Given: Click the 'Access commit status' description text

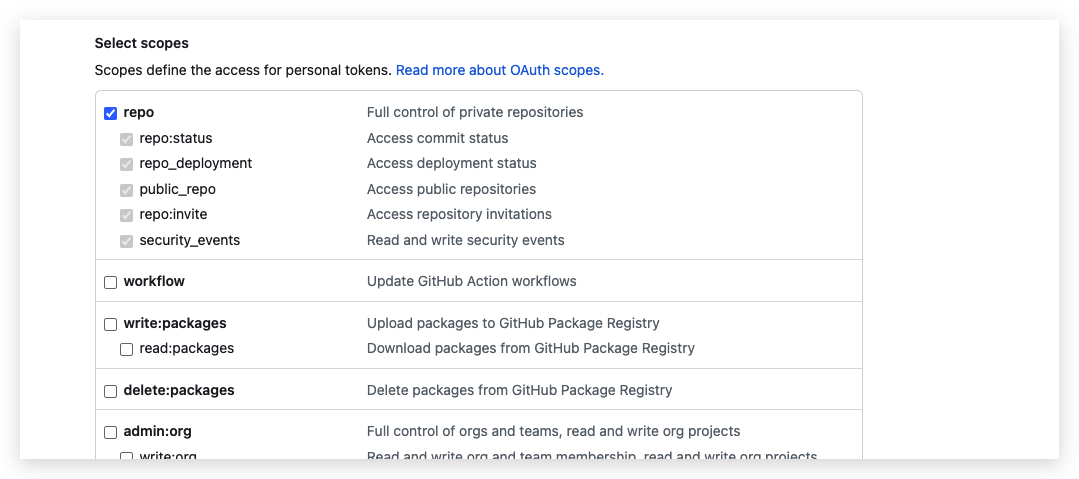Looking at the screenshot, I should pos(437,138).
